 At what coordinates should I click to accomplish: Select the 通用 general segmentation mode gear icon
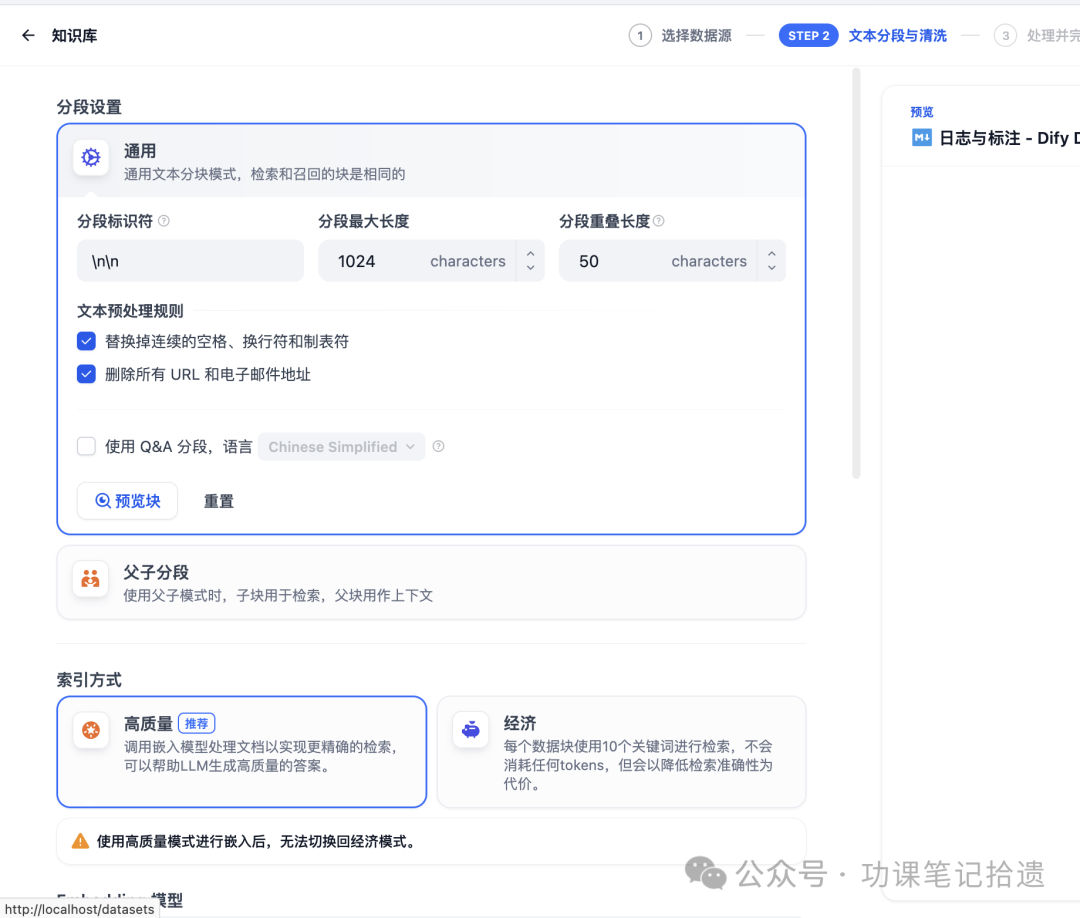coord(90,158)
